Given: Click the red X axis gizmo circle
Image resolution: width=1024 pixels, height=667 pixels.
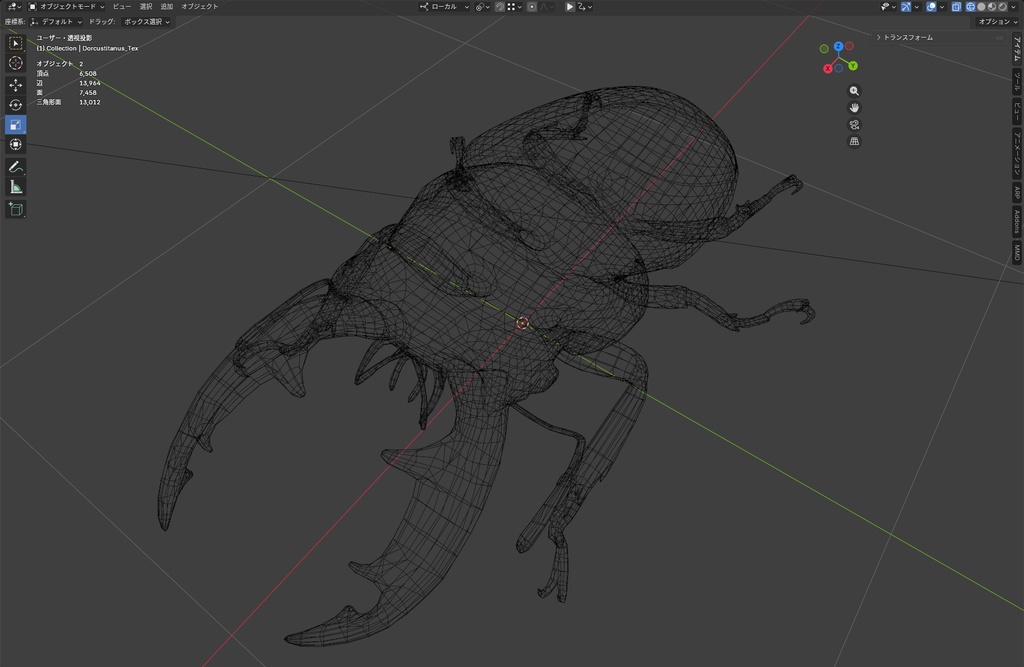Looking at the screenshot, I should click(827, 69).
